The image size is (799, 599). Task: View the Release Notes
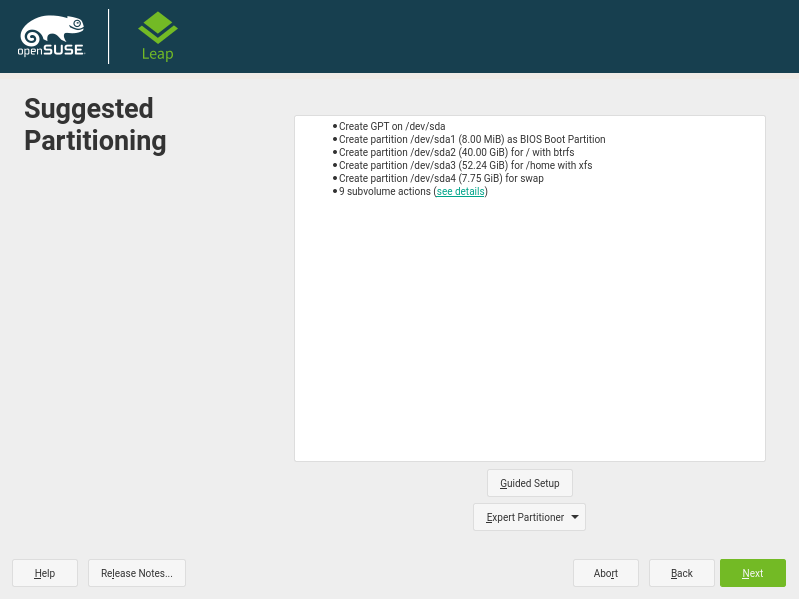pos(137,573)
